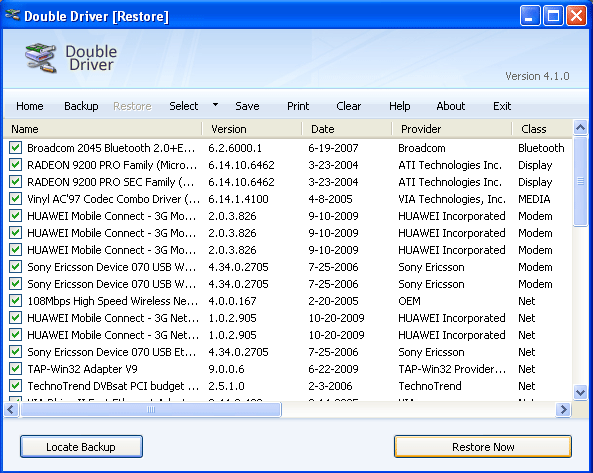This screenshot has width=593, height=473.
Task: Select the Broadcom 2045 Bluetooth 2.0+E… row
Action: [x=287, y=148]
